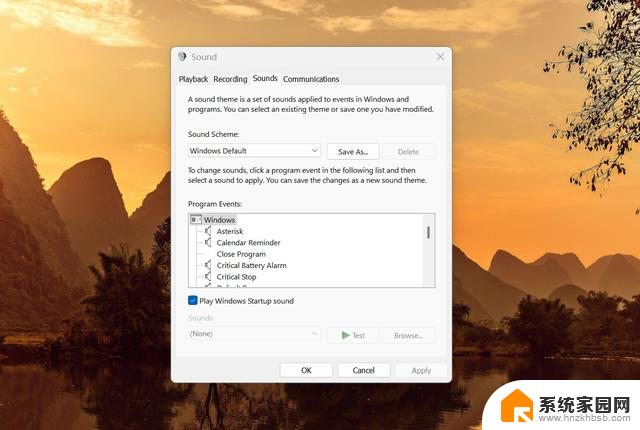Select the Windows root item in Program Events
Image resolution: width=640 pixels, height=430 pixels.
pyautogui.click(x=220, y=219)
